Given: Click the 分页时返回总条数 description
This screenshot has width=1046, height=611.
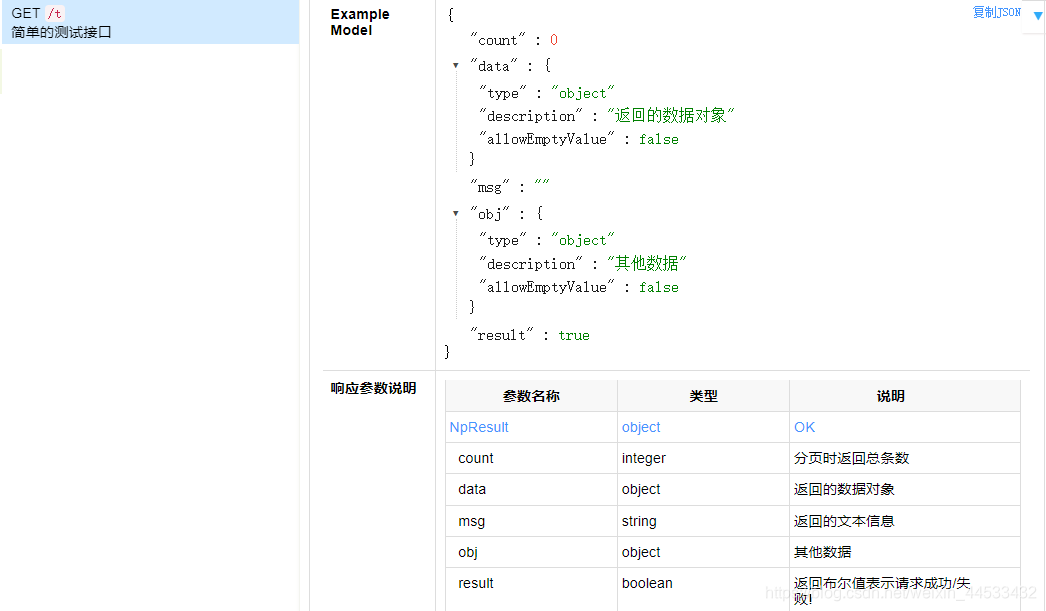Looking at the screenshot, I should (x=851, y=458).
